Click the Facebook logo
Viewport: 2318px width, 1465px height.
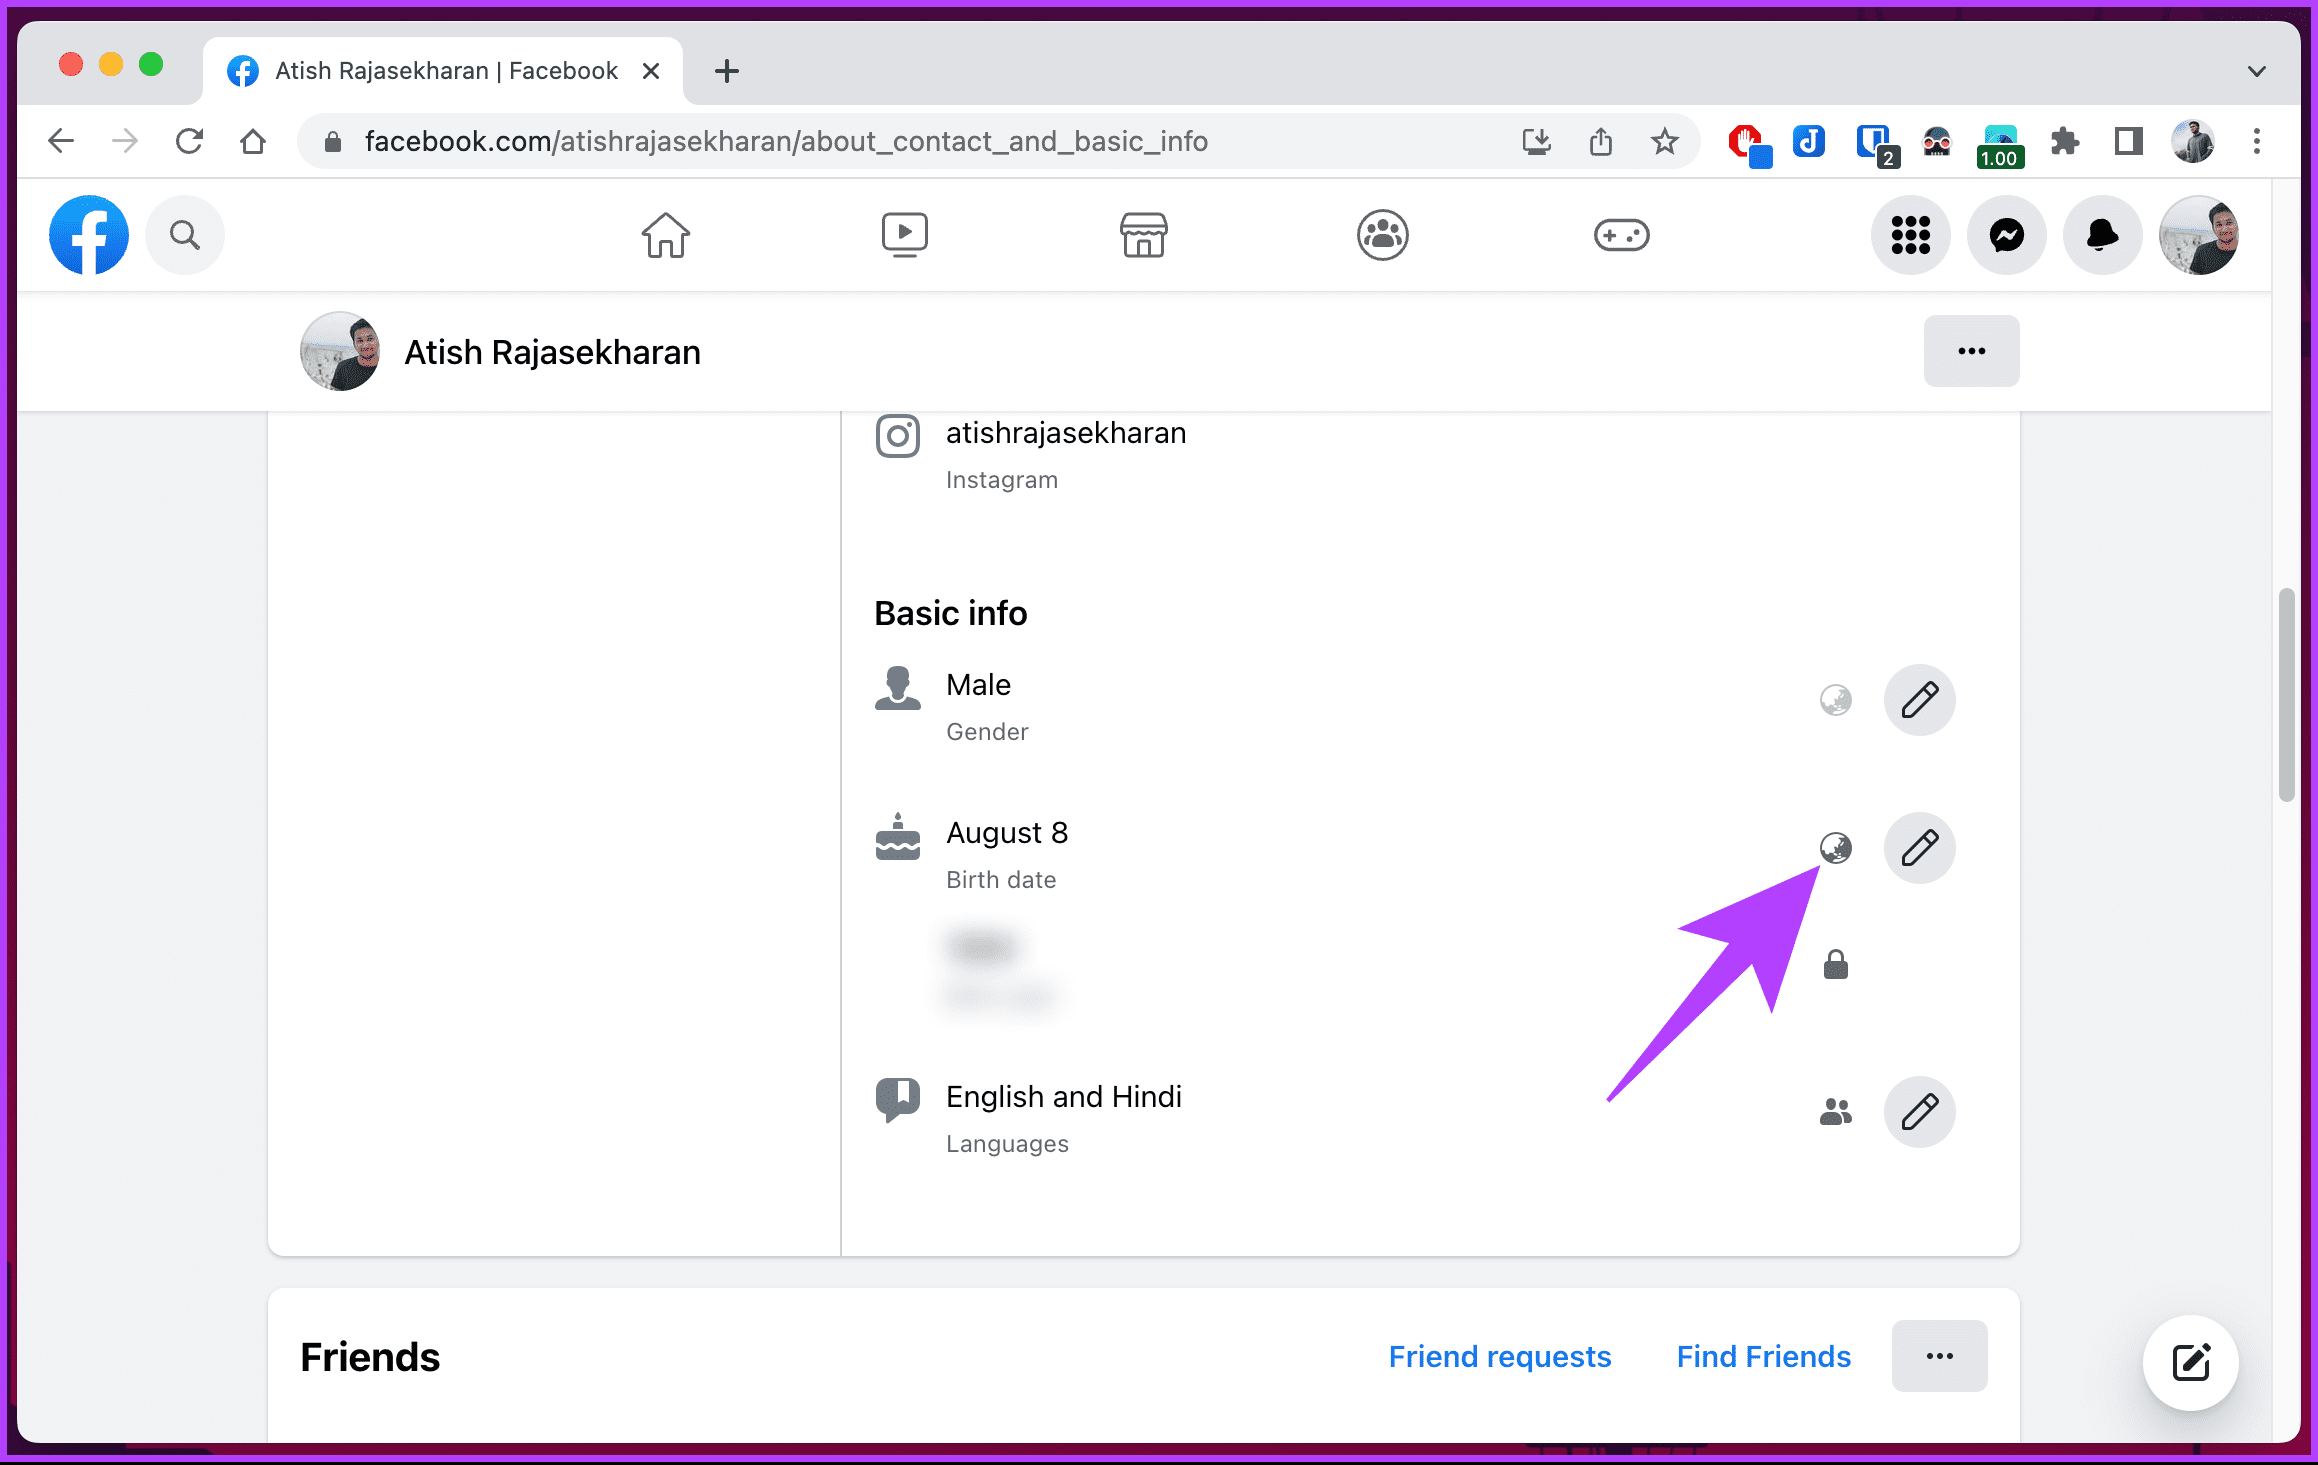[89, 235]
